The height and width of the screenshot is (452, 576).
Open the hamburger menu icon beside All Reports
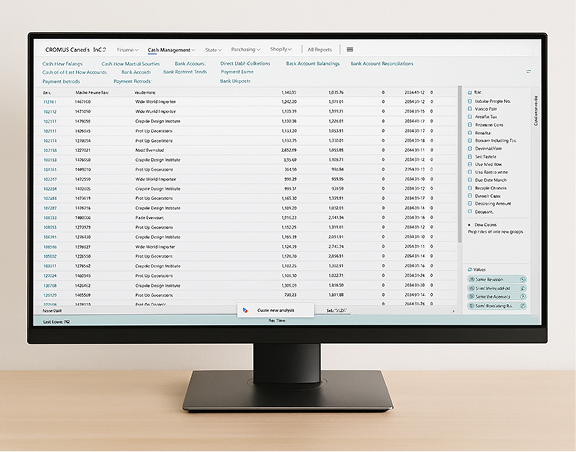(350, 49)
